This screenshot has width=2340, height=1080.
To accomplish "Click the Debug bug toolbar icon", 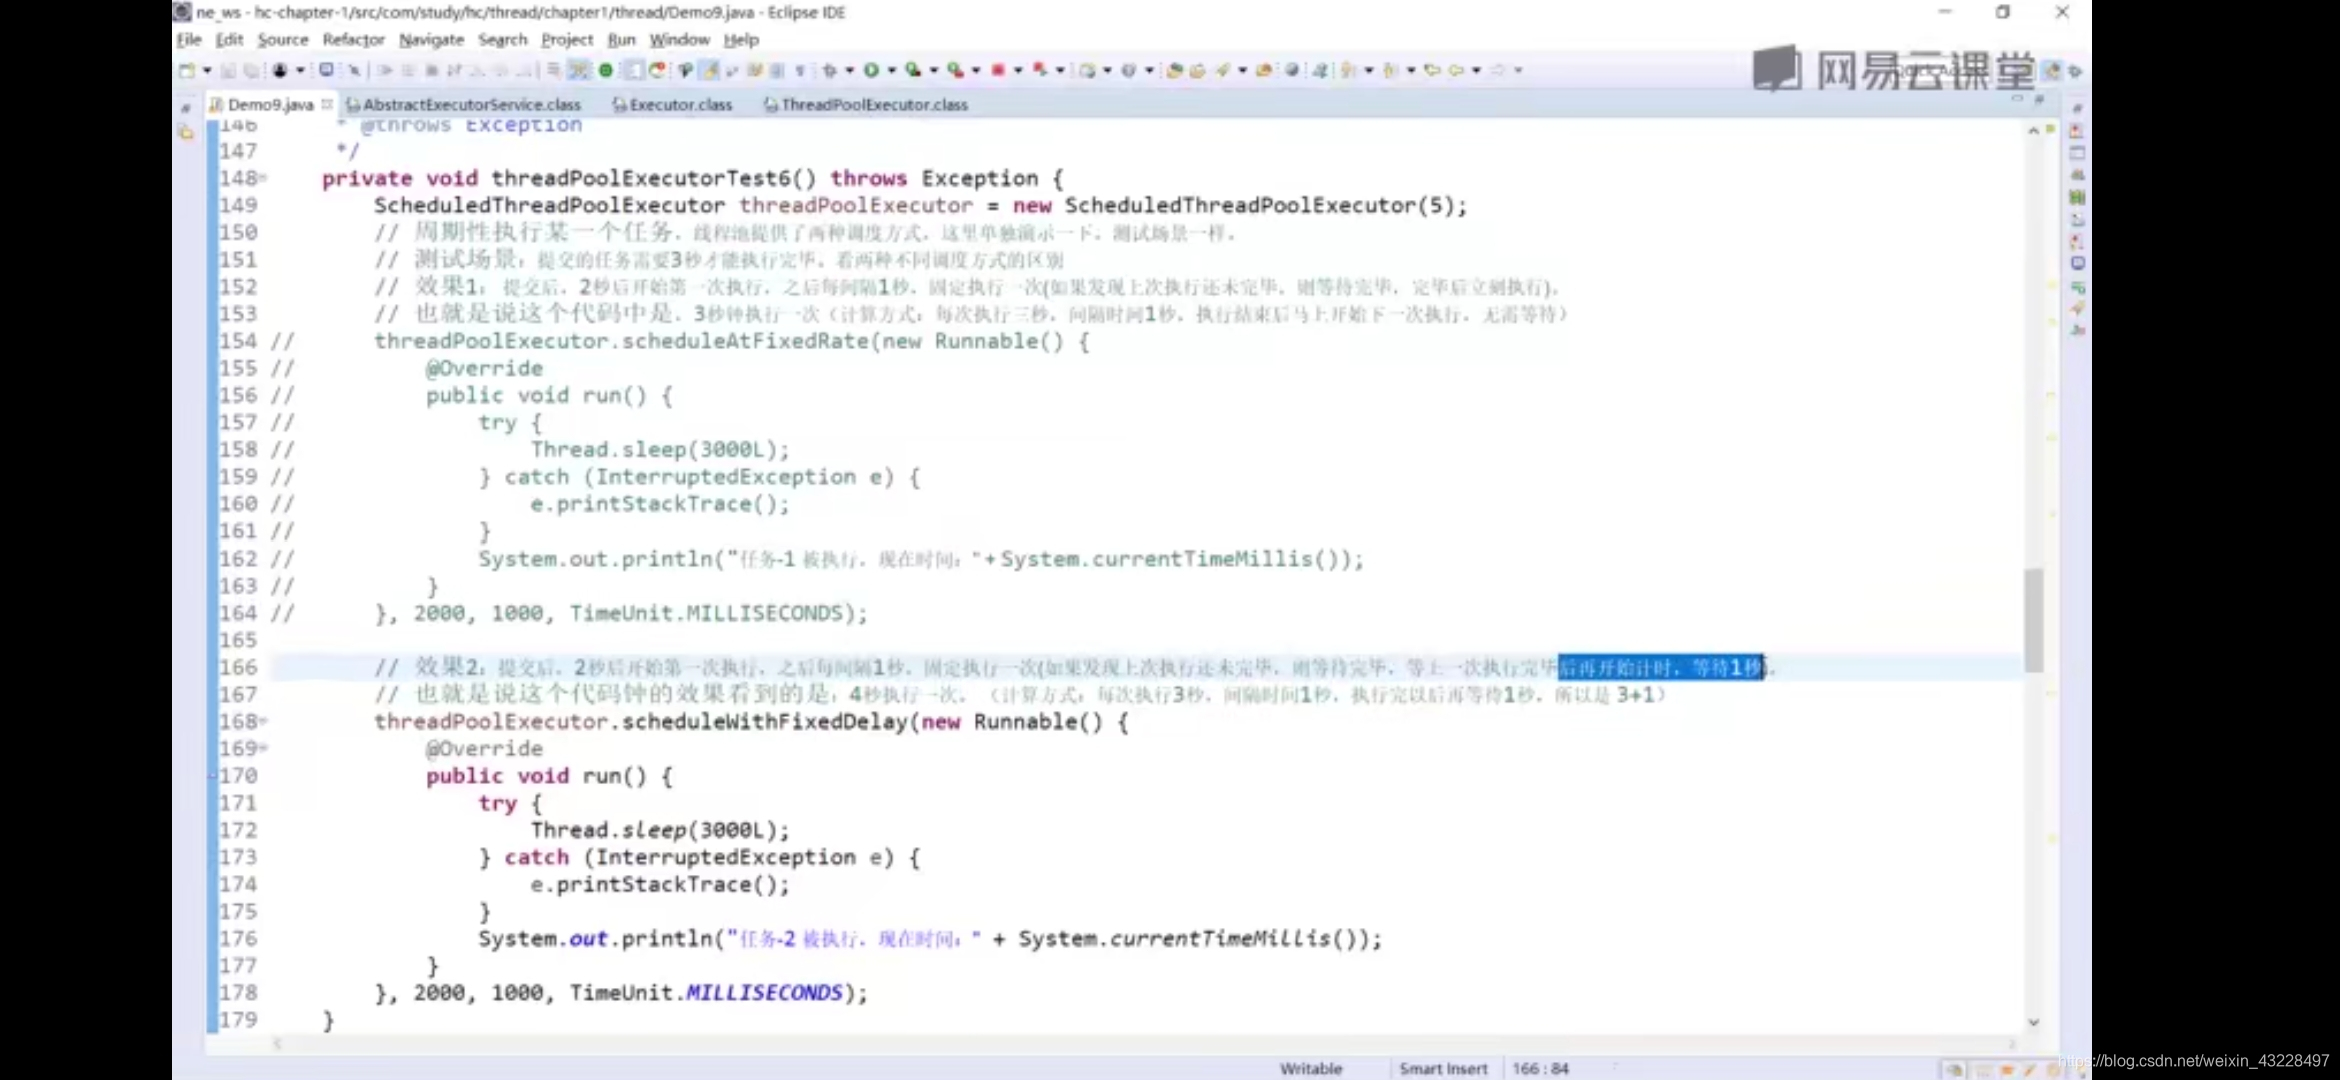I will pos(829,70).
